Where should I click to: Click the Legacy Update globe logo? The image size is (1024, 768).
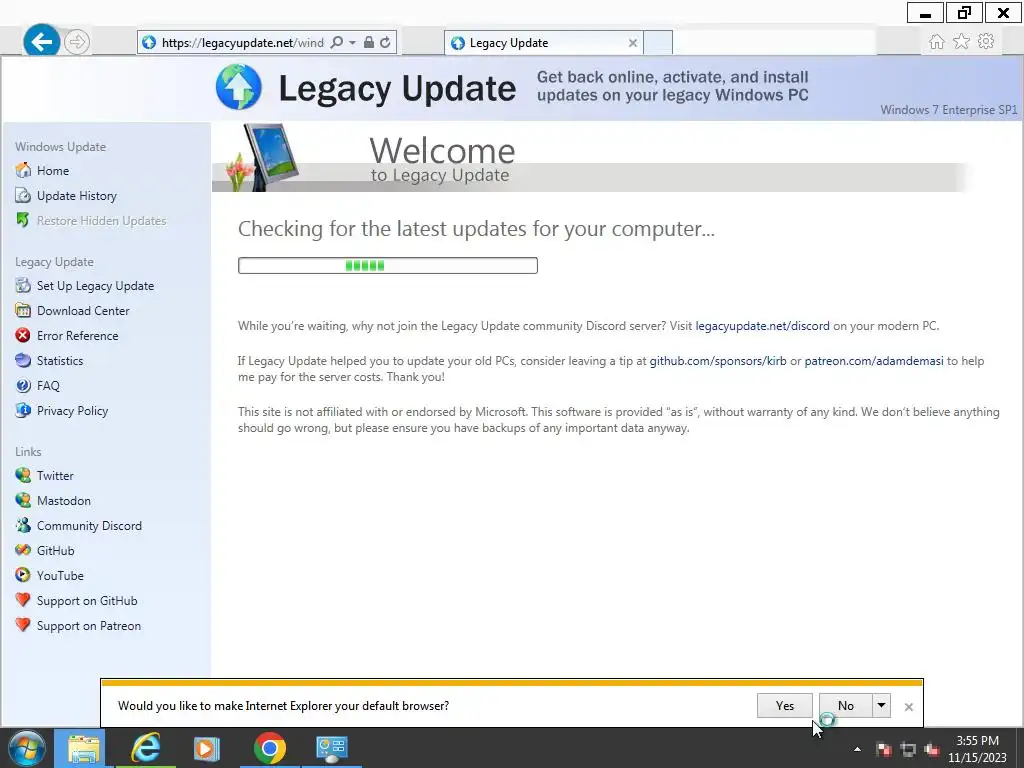pyautogui.click(x=238, y=87)
